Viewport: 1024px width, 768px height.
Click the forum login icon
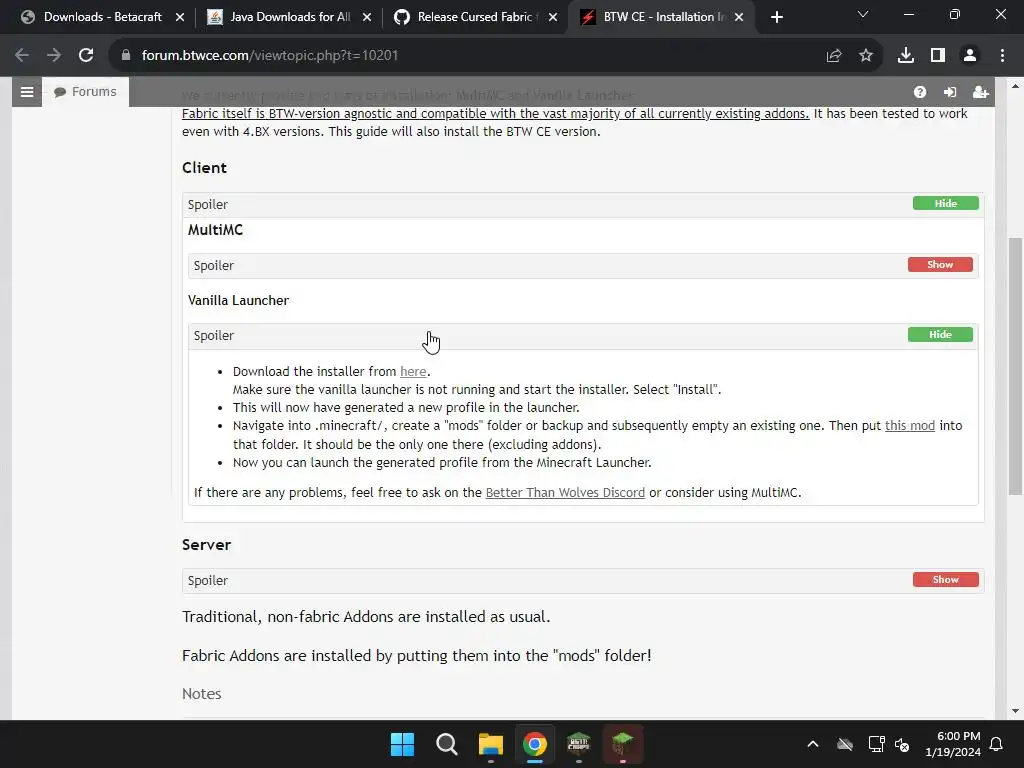point(950,92)
